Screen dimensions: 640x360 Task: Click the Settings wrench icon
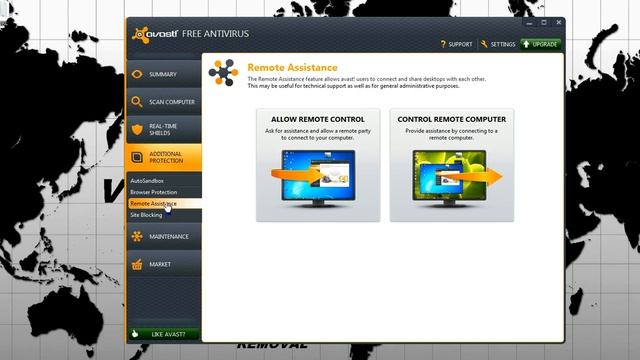click(x=484, y=44)
